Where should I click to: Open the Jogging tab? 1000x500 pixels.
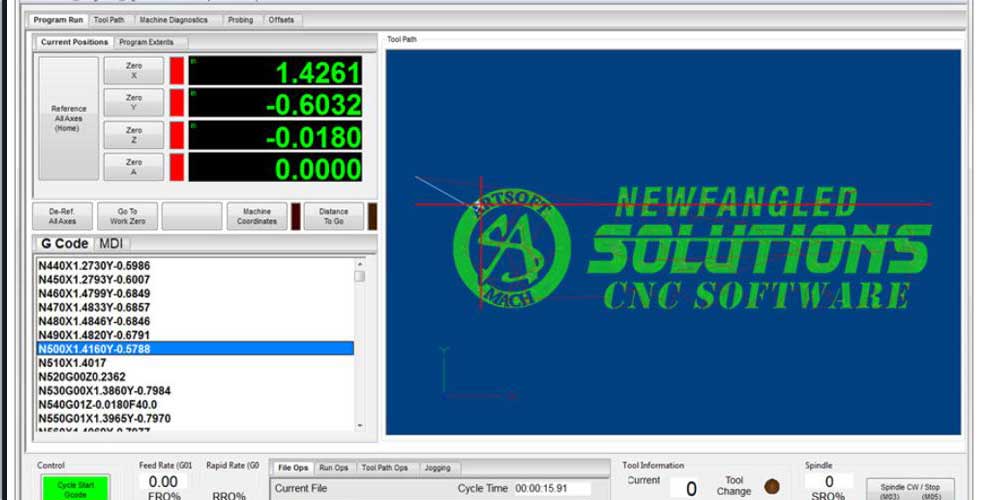click(x=438, y=467)
